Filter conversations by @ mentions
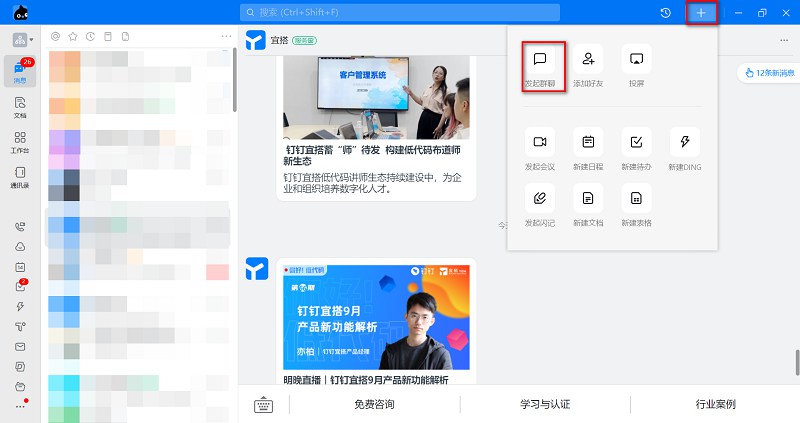800x423 pixels. click(56, 36)
